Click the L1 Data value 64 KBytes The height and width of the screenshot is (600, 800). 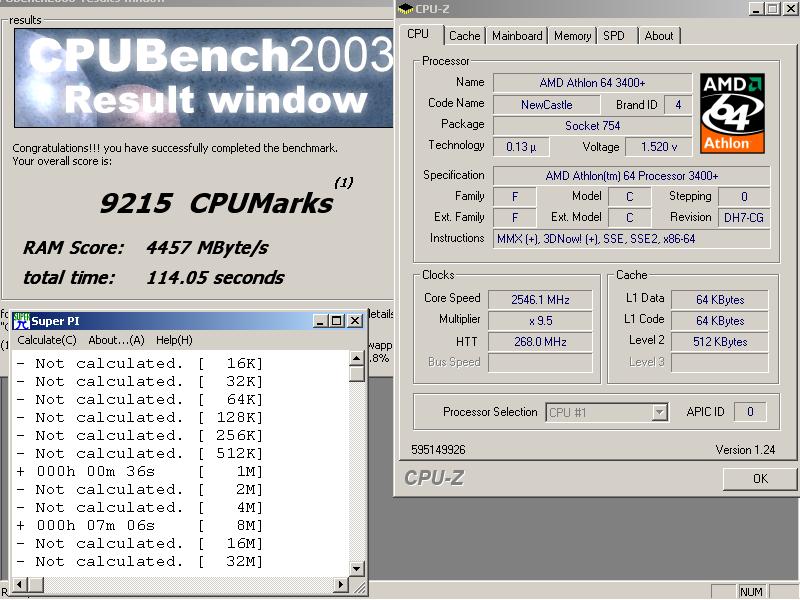720,299
